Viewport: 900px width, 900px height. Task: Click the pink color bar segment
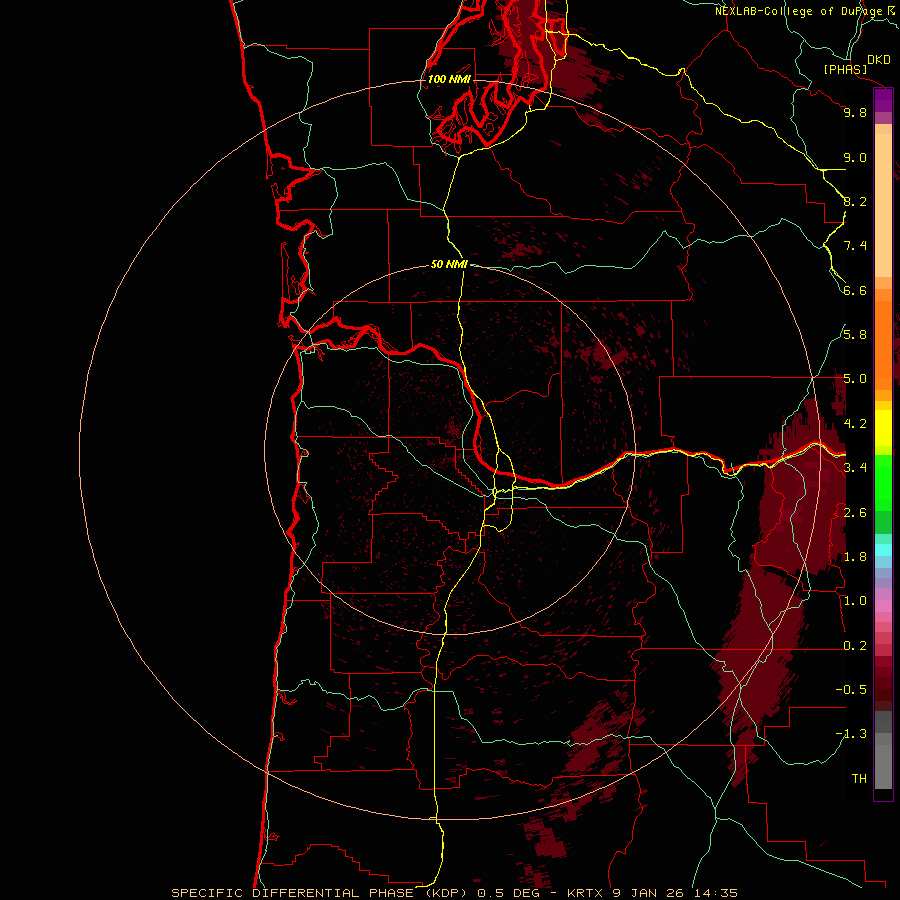(x=883, y=606)
